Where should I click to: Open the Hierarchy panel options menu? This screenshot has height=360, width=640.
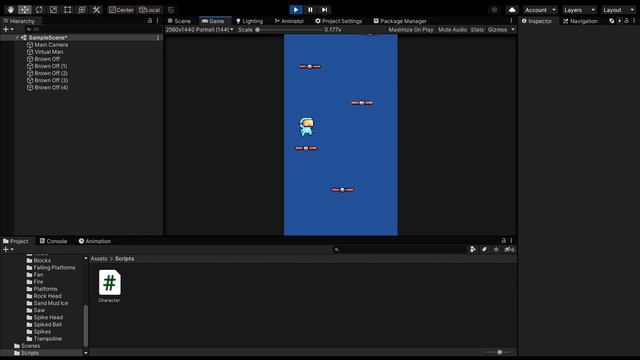point(158,20)
